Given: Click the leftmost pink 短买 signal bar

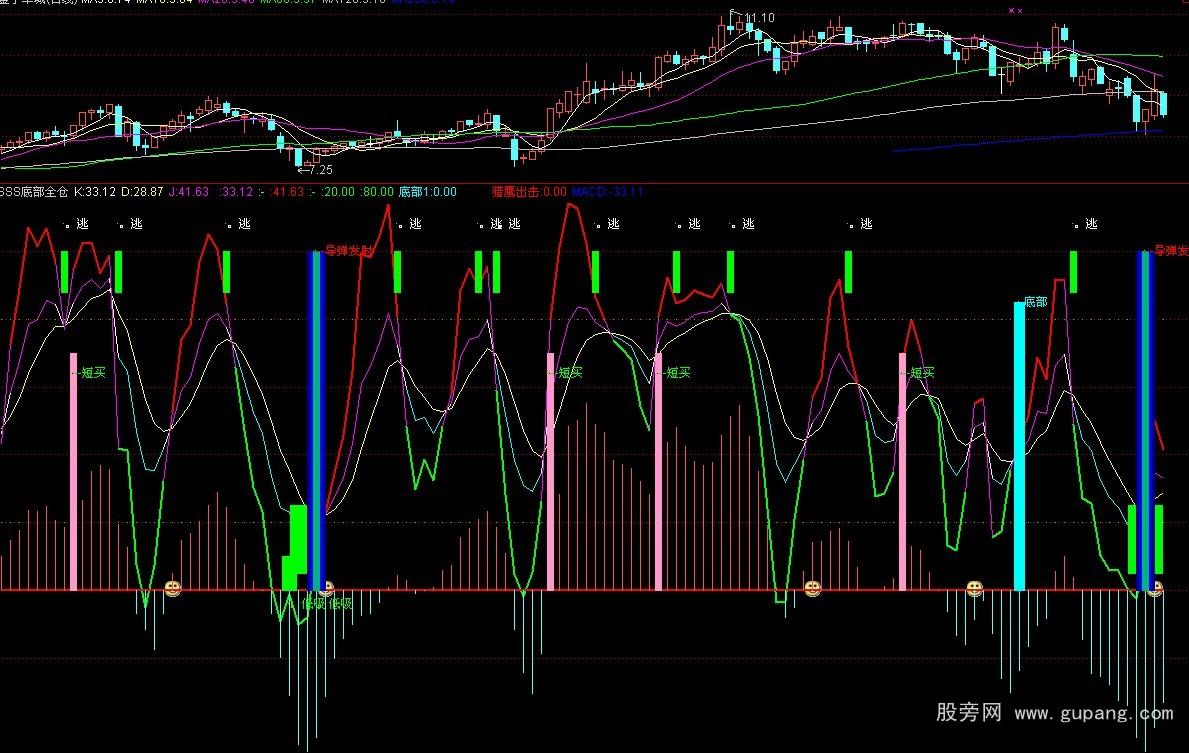Looking at the screenshot, I should (73, 470).
